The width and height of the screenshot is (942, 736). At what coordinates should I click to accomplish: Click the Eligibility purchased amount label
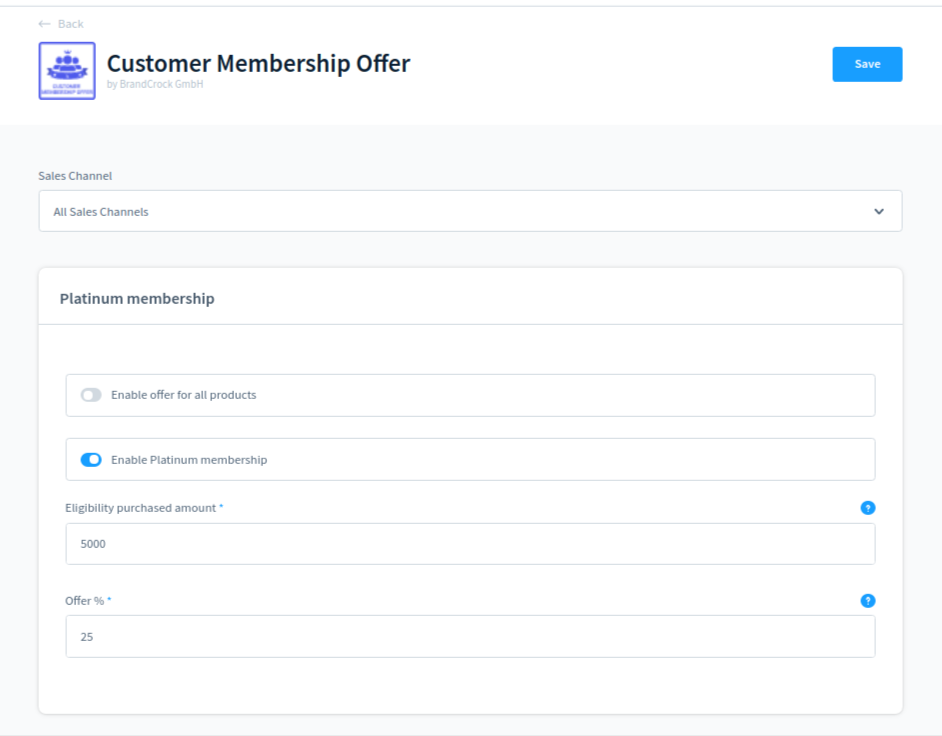pos(141,508)
